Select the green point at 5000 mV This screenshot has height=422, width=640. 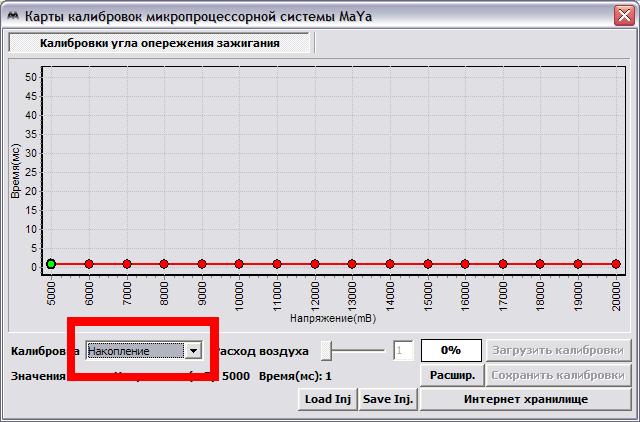(51, 264)
